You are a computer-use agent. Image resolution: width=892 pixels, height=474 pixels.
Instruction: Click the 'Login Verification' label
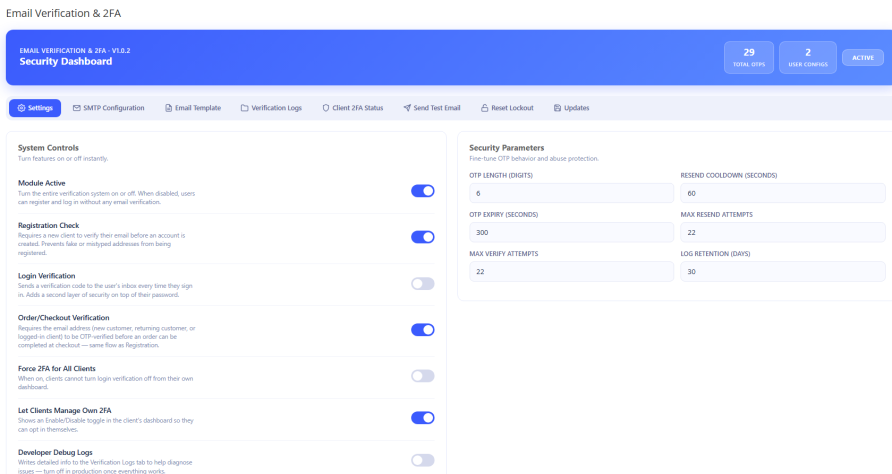[47, 276]
